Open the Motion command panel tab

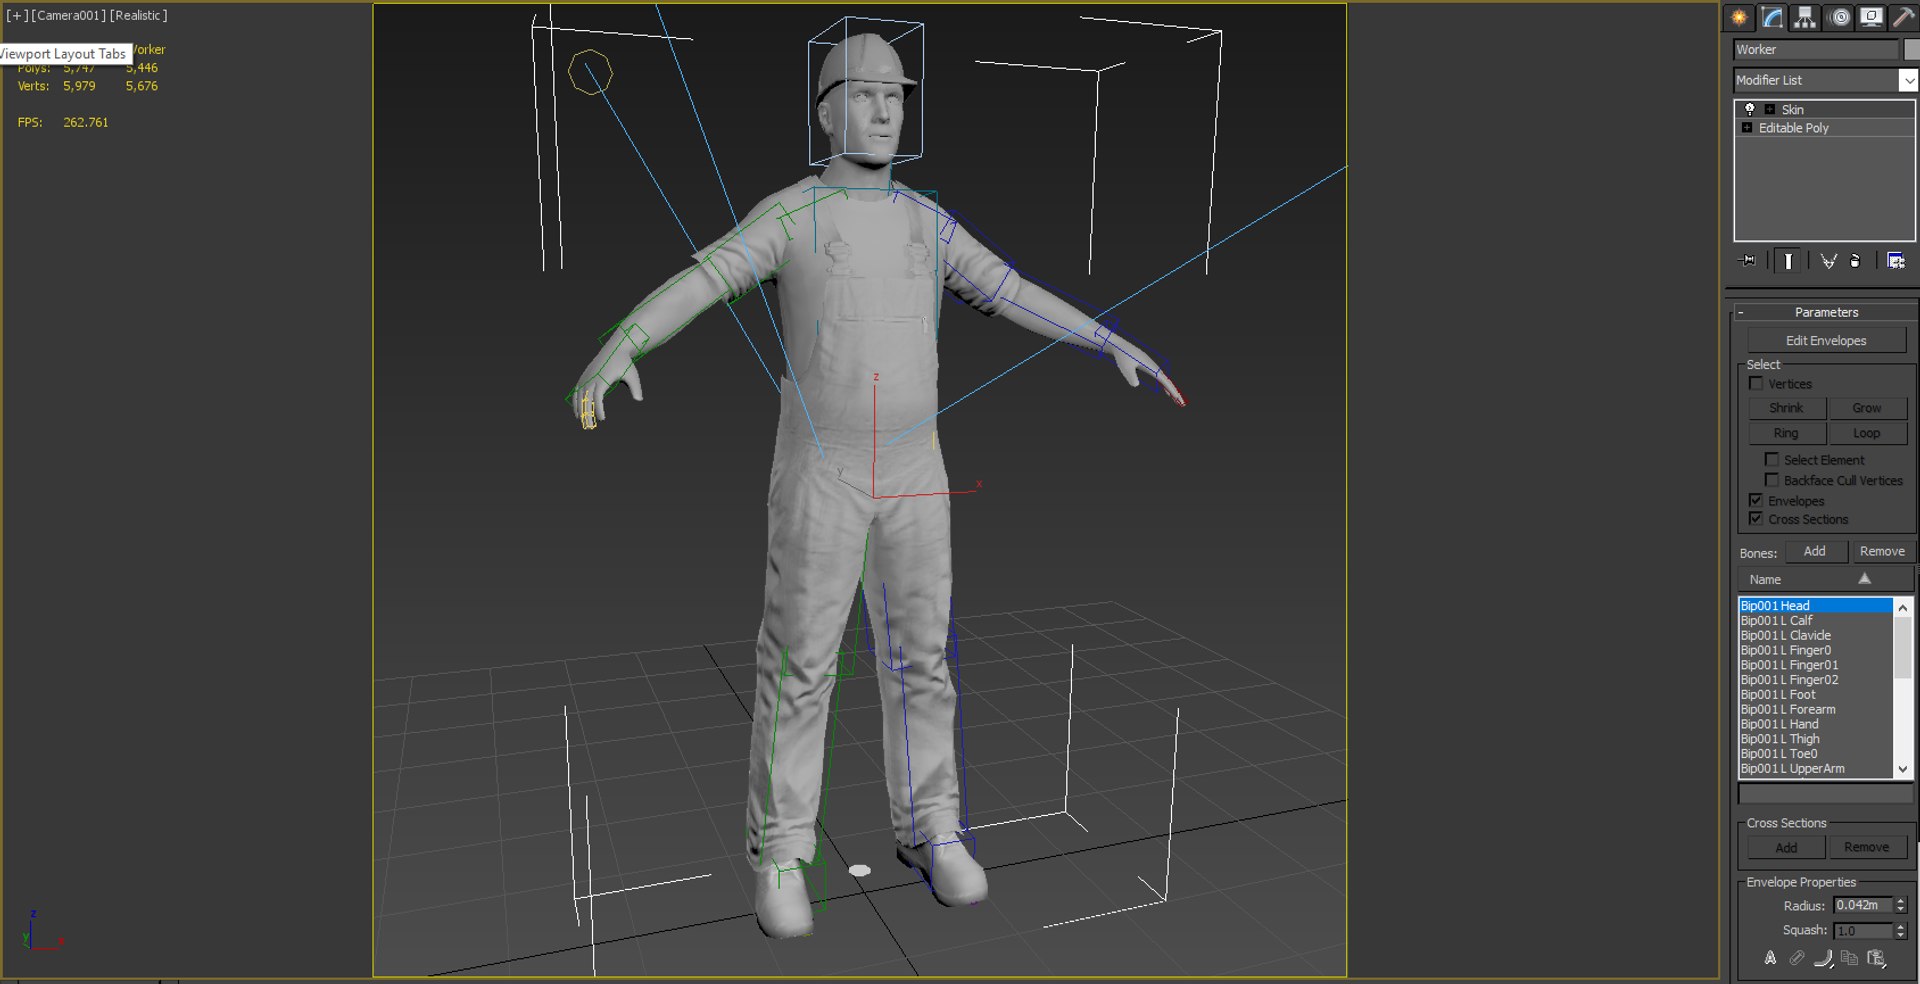coord(1839,17)
